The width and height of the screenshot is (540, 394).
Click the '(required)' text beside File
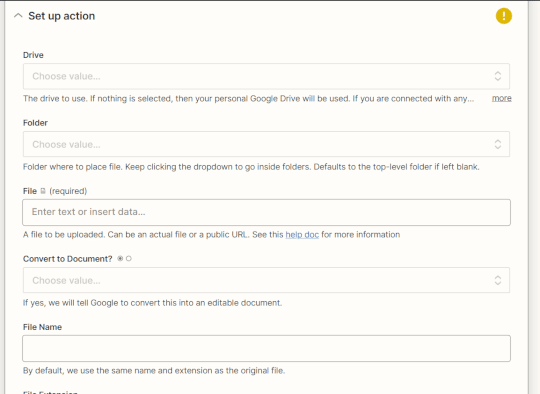(x=68, y=191)
